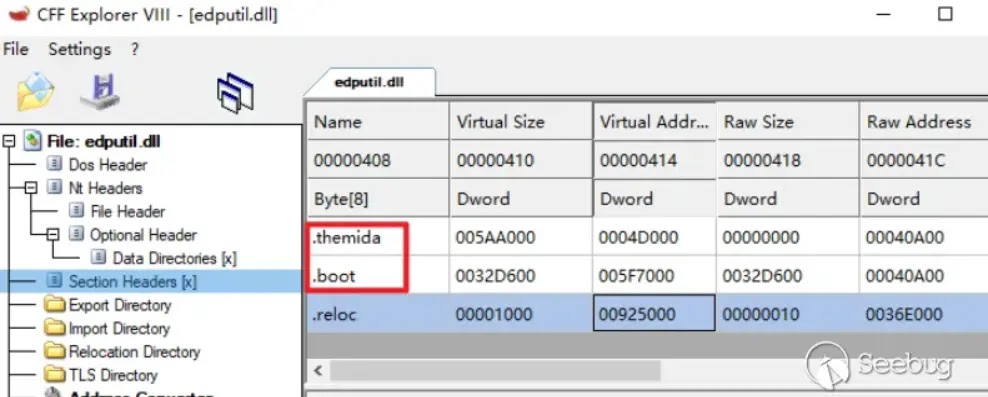Minimize the CFF Explorer window
The image size is (988, 397).
click(884, 14)
